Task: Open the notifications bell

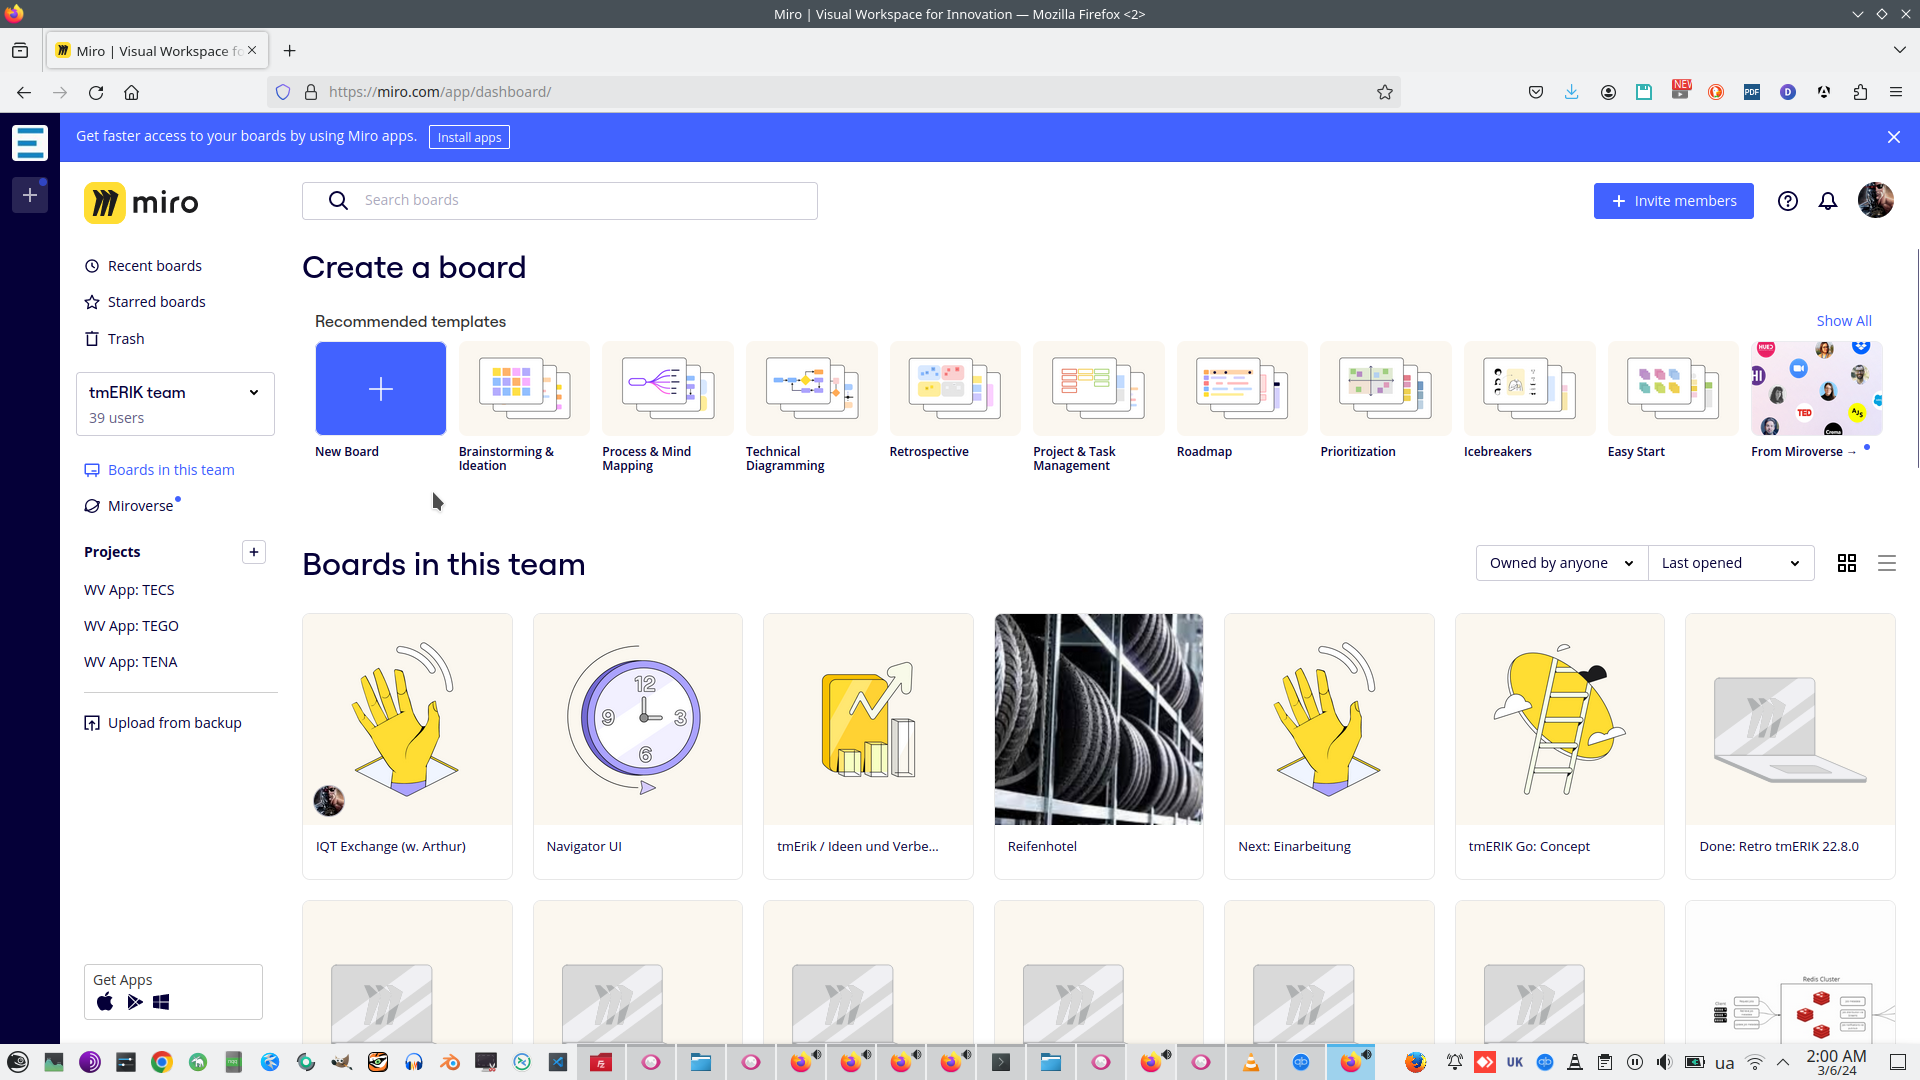Action: pos(1827,201)
